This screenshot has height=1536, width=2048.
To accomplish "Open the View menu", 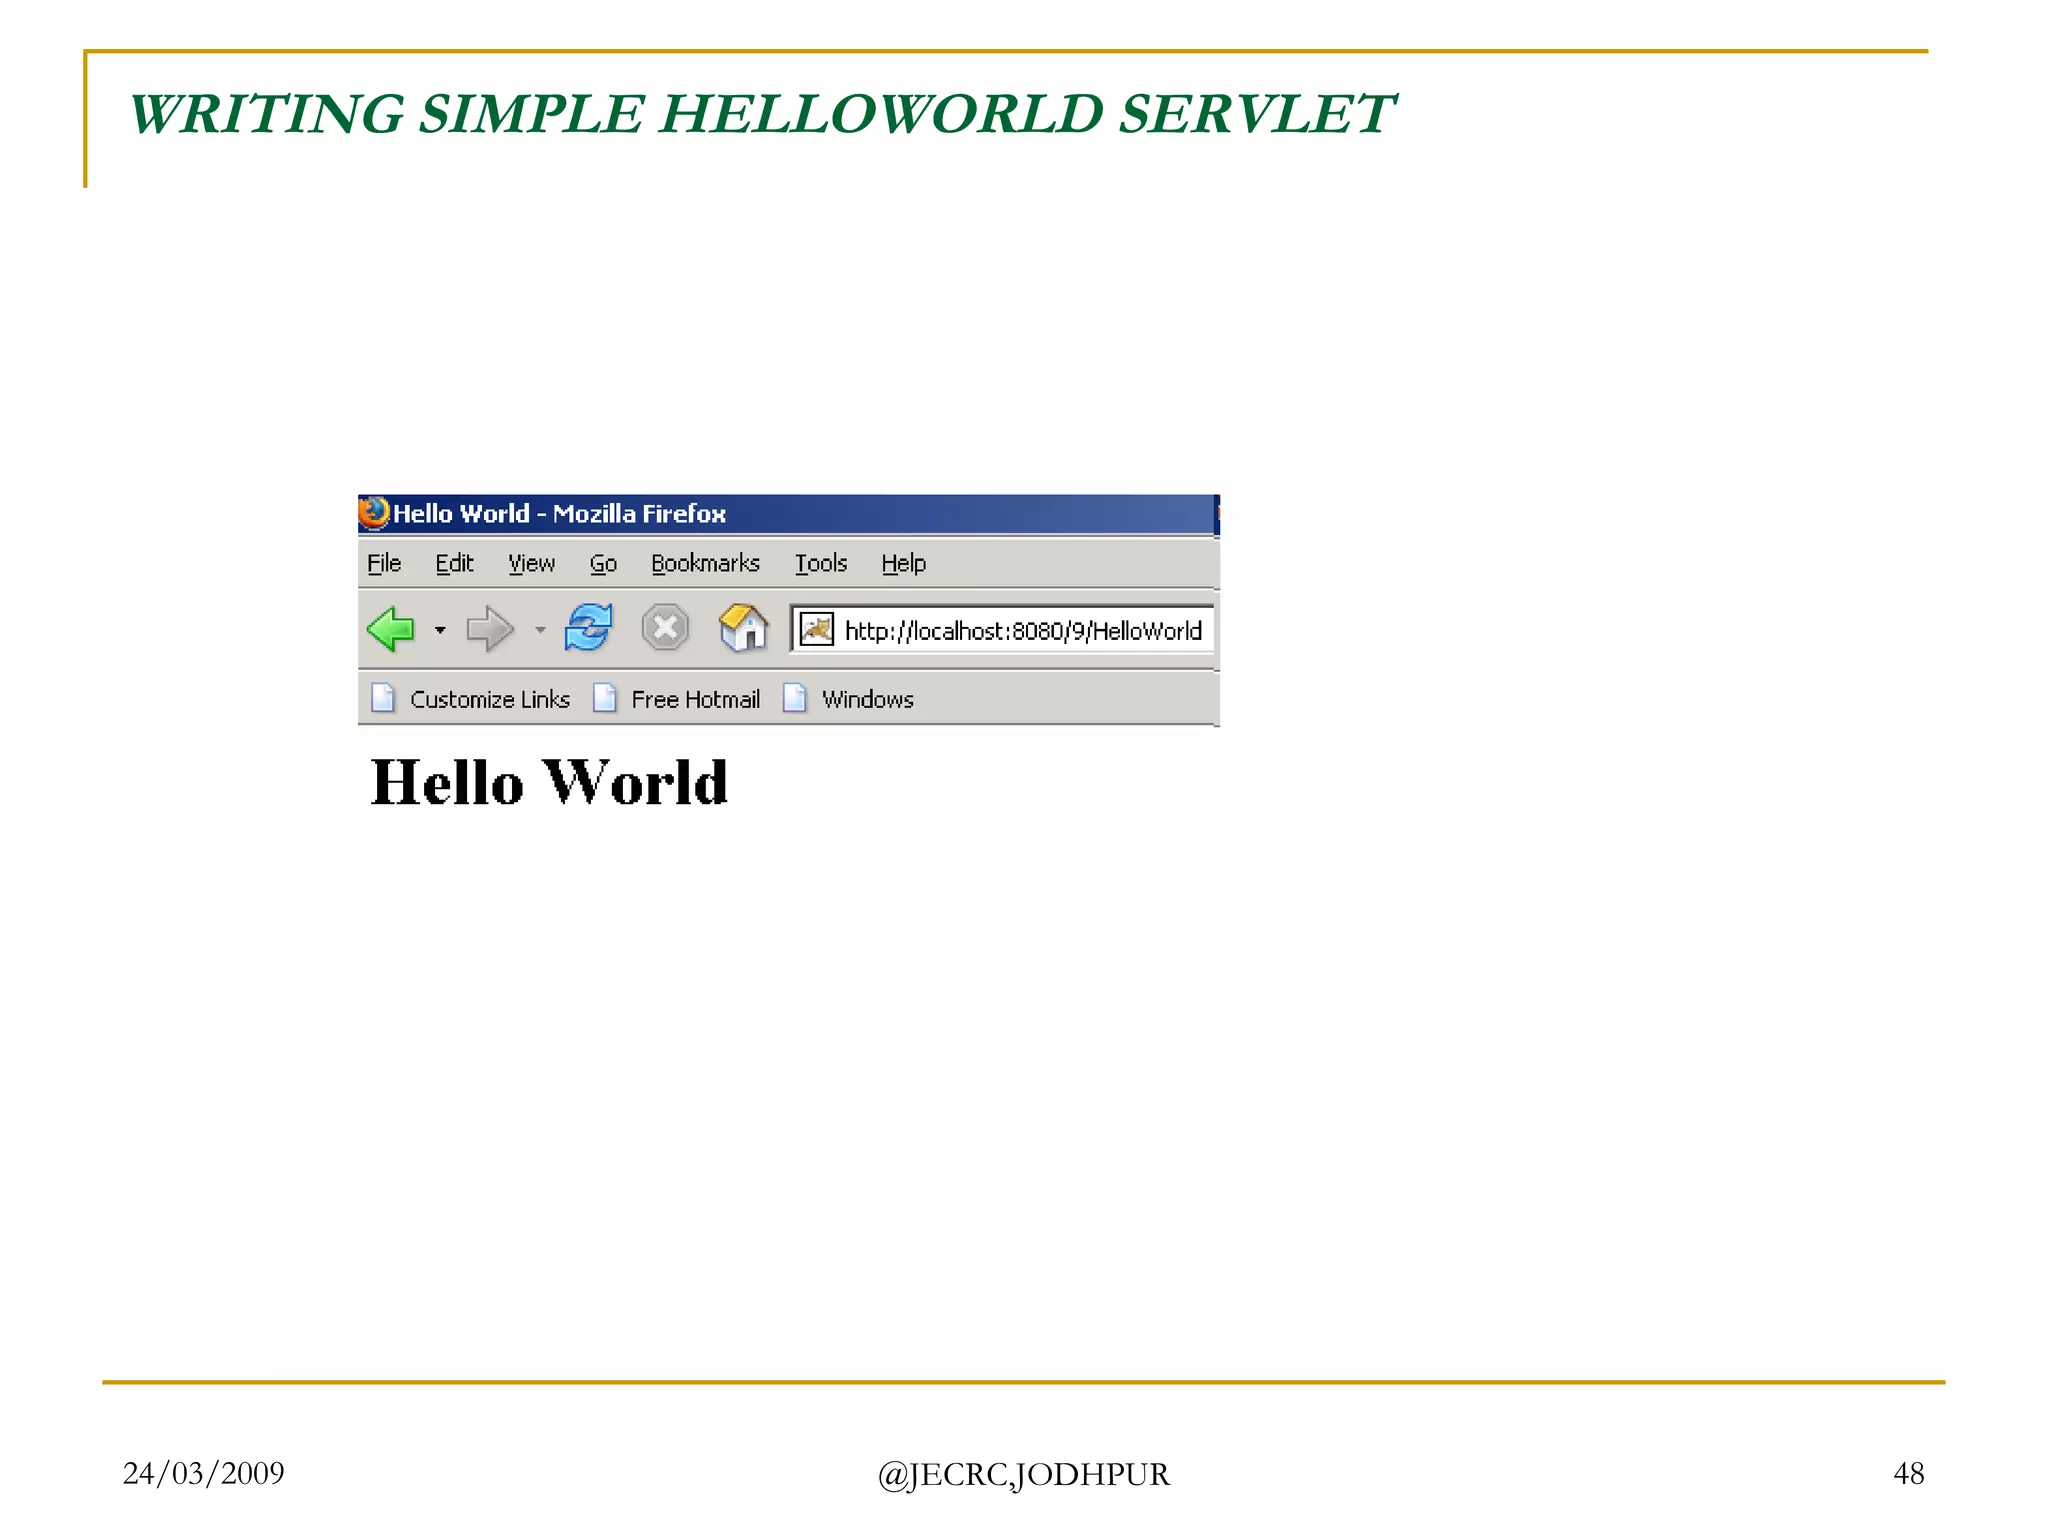I will (x=531, y=564).
